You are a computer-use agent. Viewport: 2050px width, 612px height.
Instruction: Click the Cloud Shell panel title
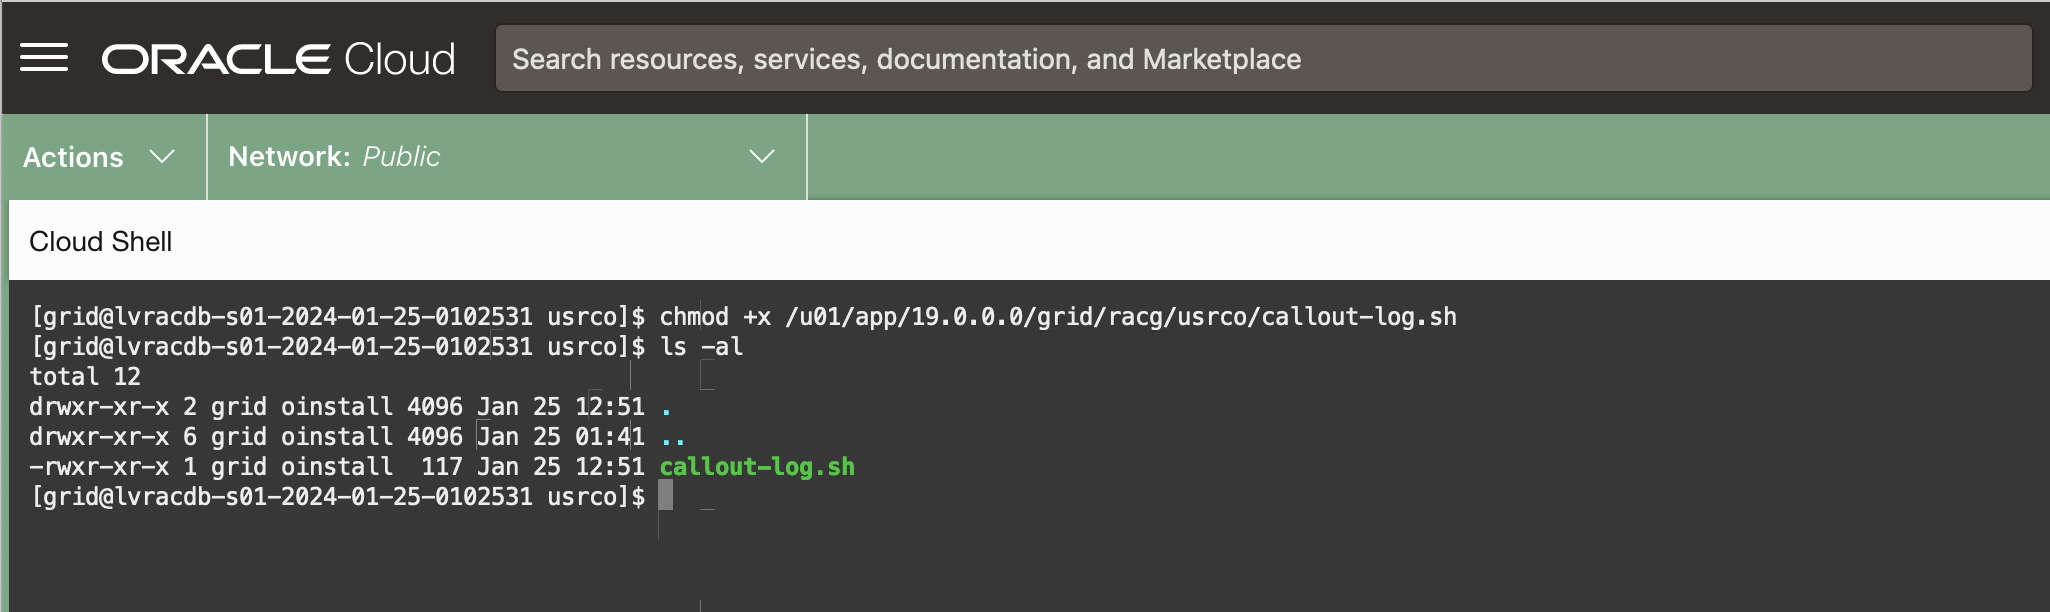point(101,242)
